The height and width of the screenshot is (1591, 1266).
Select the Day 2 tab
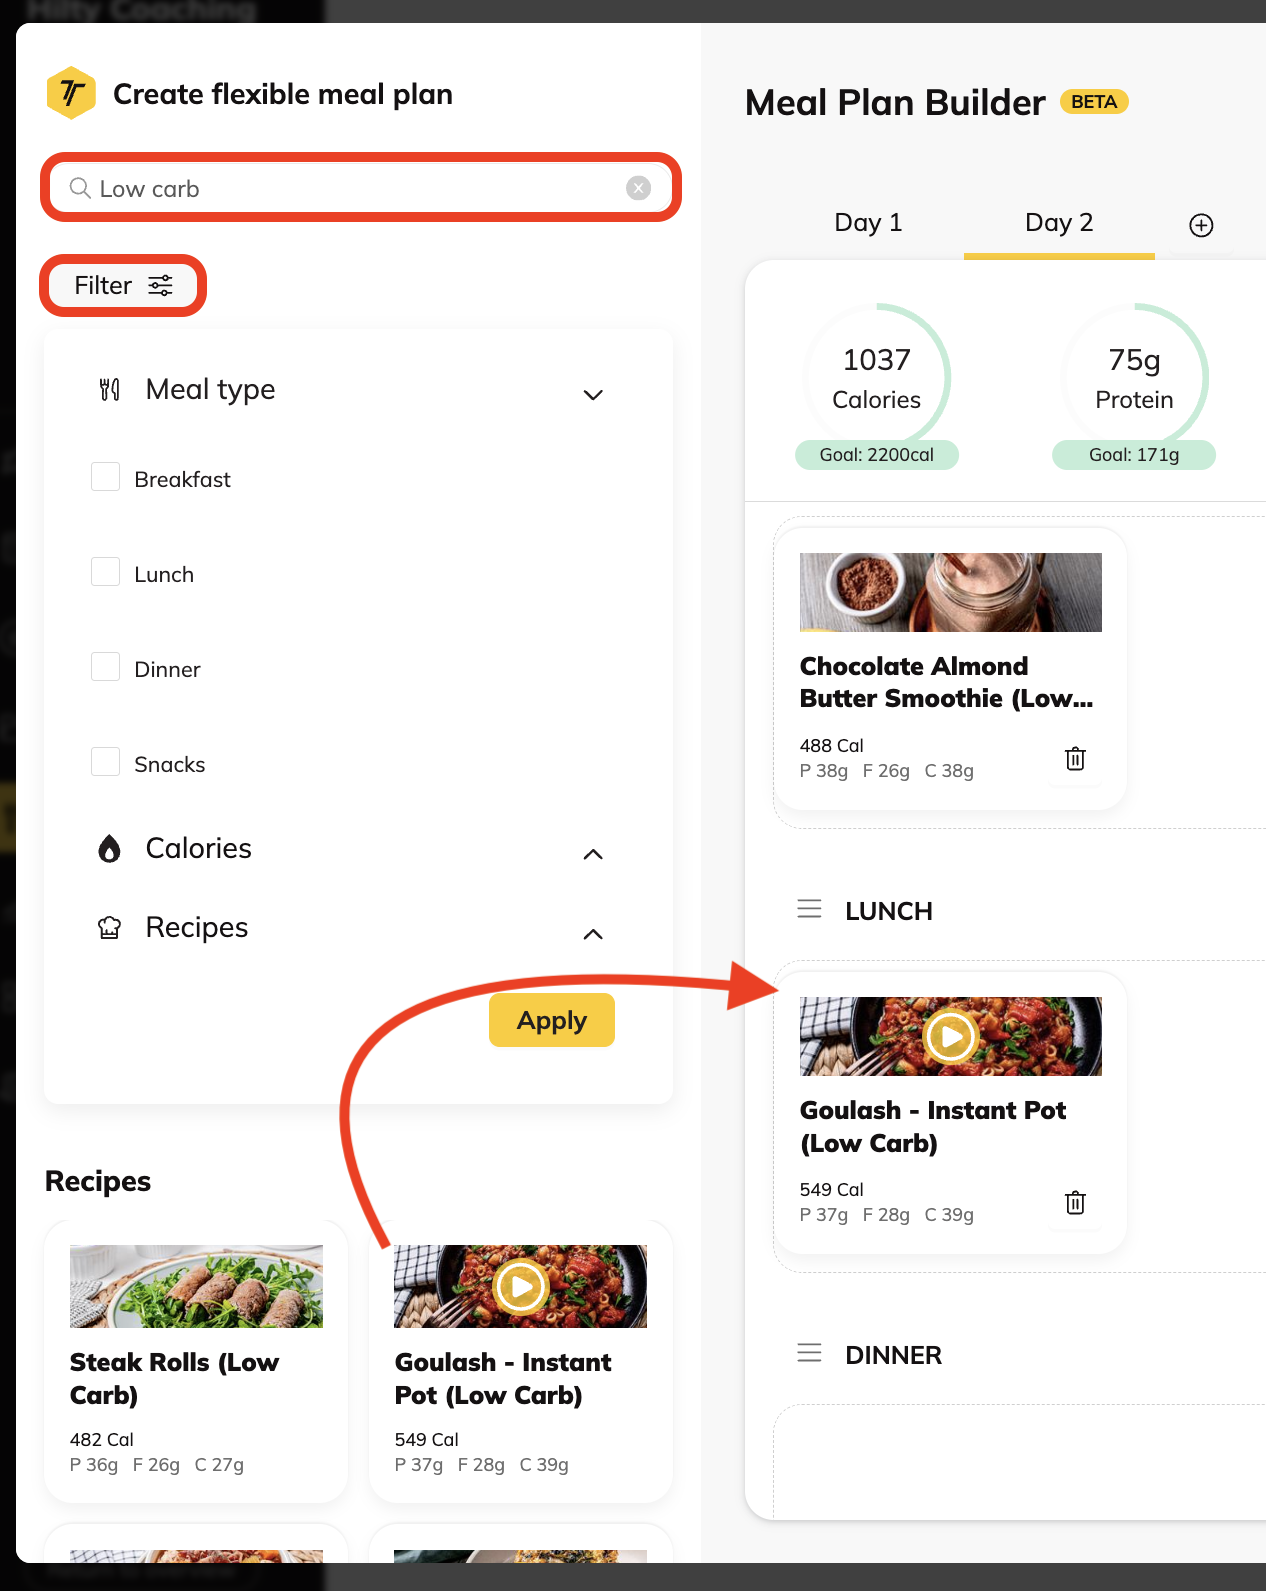pyautogui.click(x=1059, y=223)
